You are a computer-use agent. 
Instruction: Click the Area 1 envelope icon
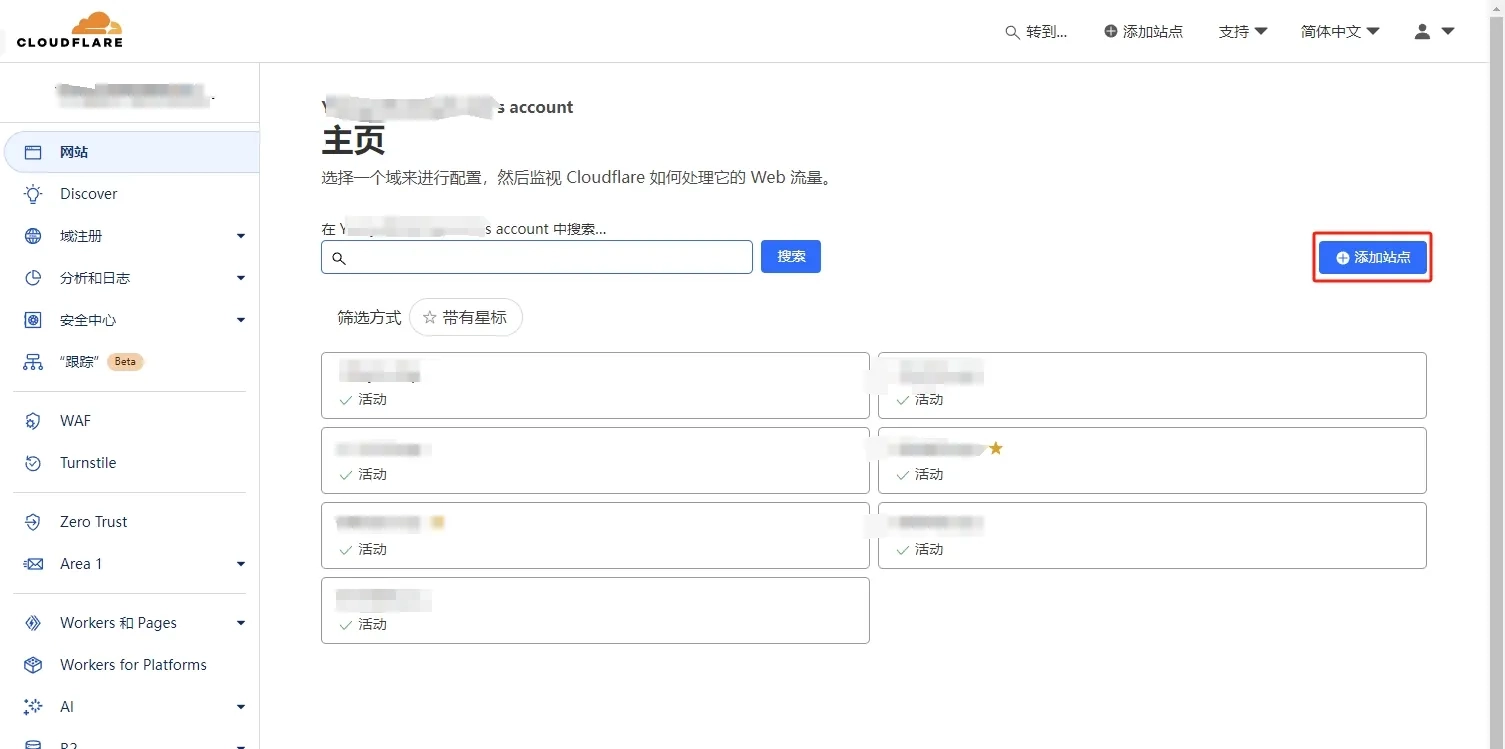pyautogui.click(x=33, y=564)
